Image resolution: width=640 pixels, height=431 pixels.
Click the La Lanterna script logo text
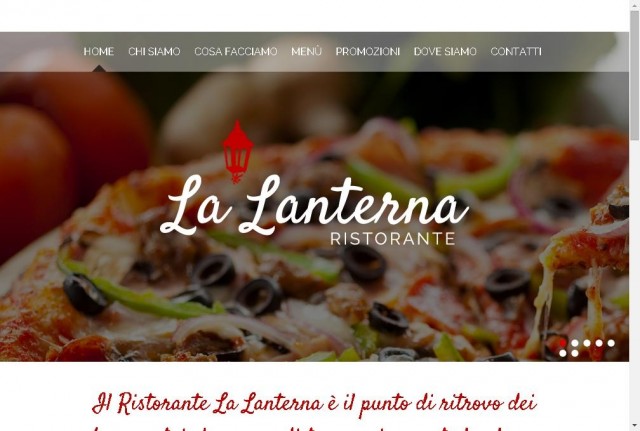tap(314, 205)
